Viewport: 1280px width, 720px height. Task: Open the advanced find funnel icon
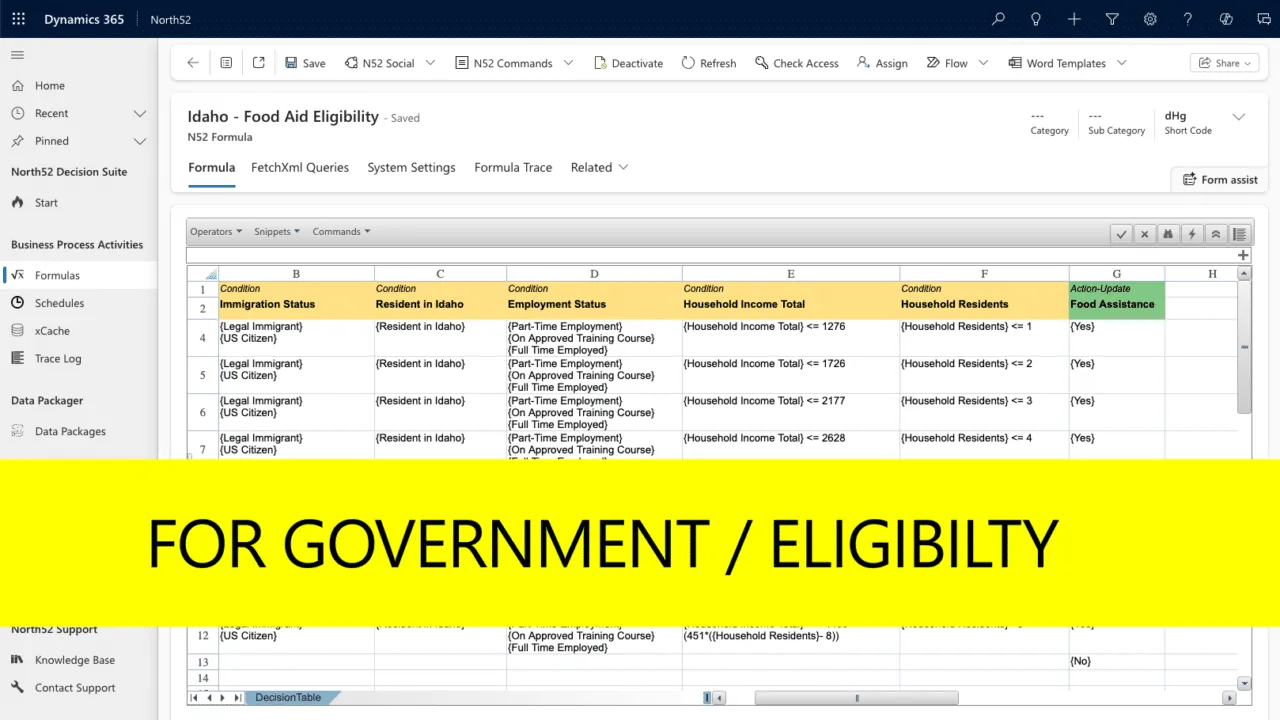[x=1112, y=19]
